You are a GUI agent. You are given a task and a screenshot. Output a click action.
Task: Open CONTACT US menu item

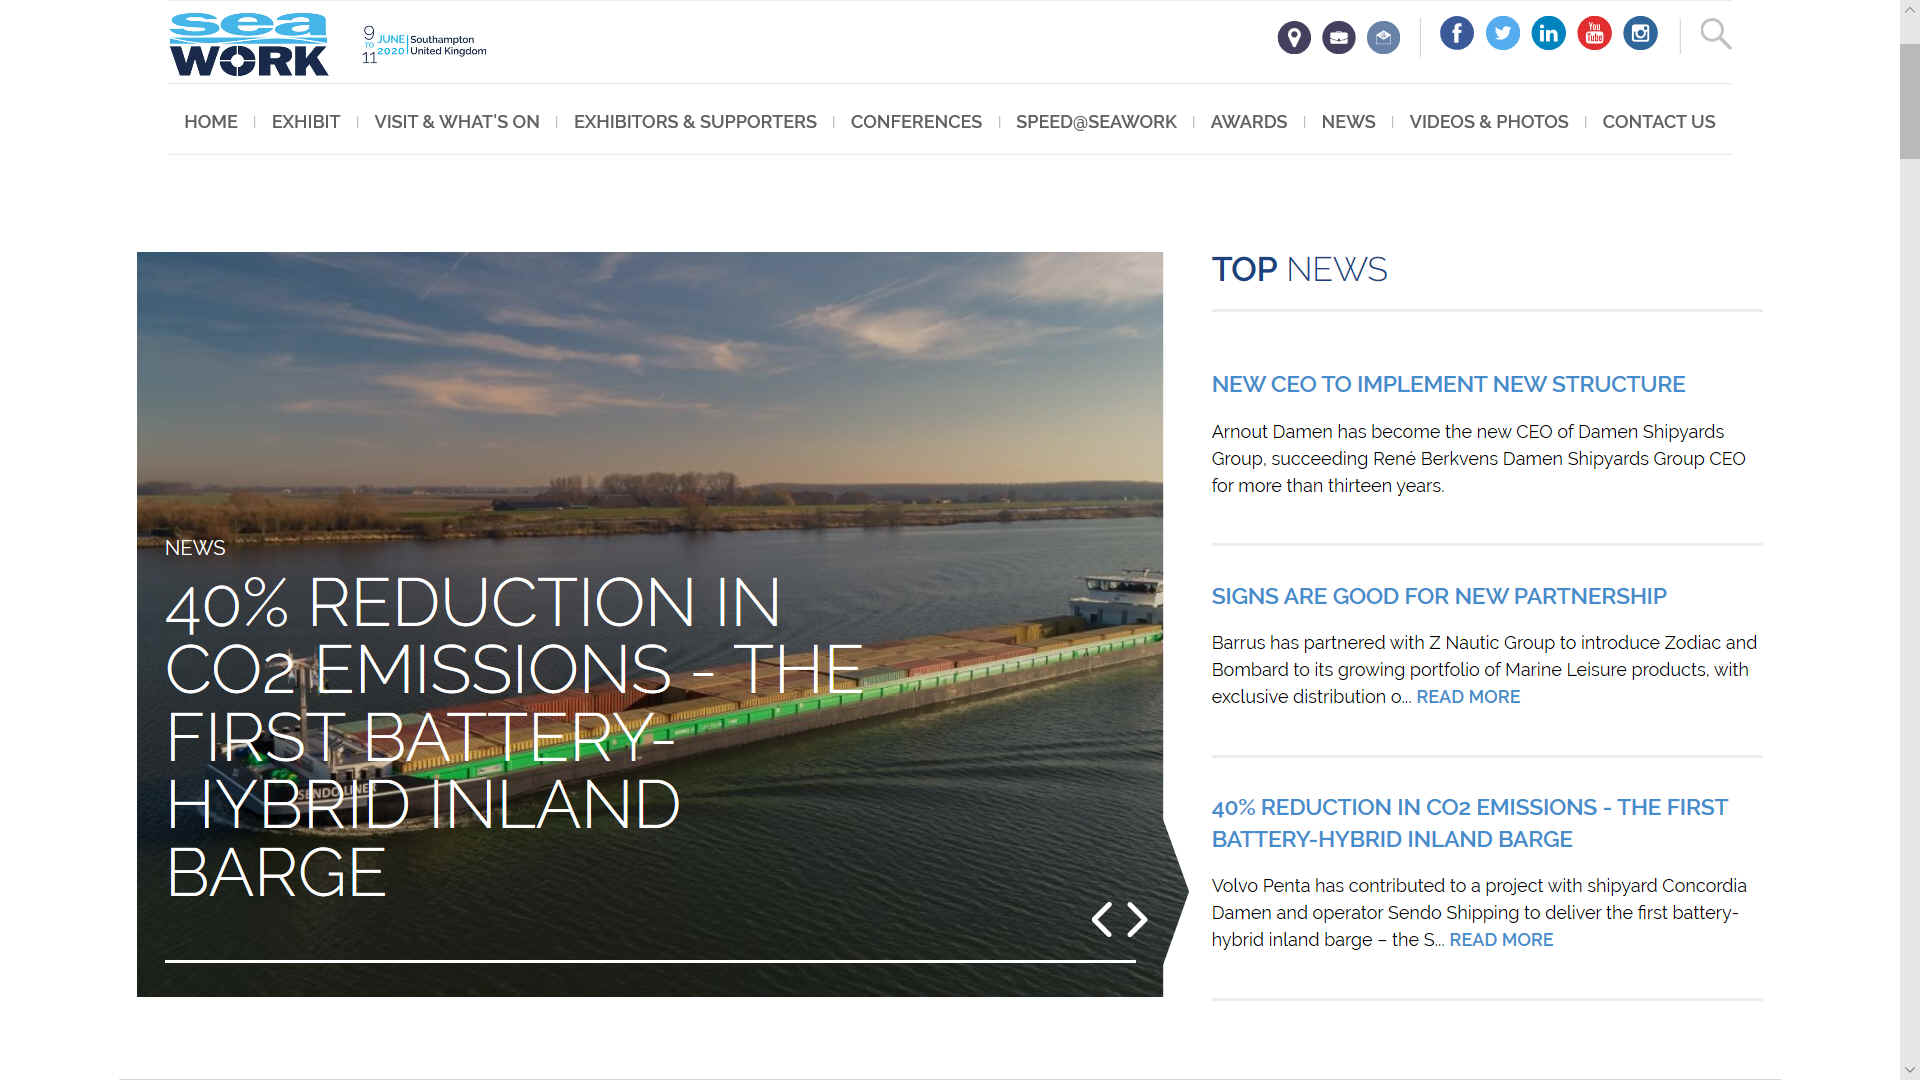(1659, 122)
